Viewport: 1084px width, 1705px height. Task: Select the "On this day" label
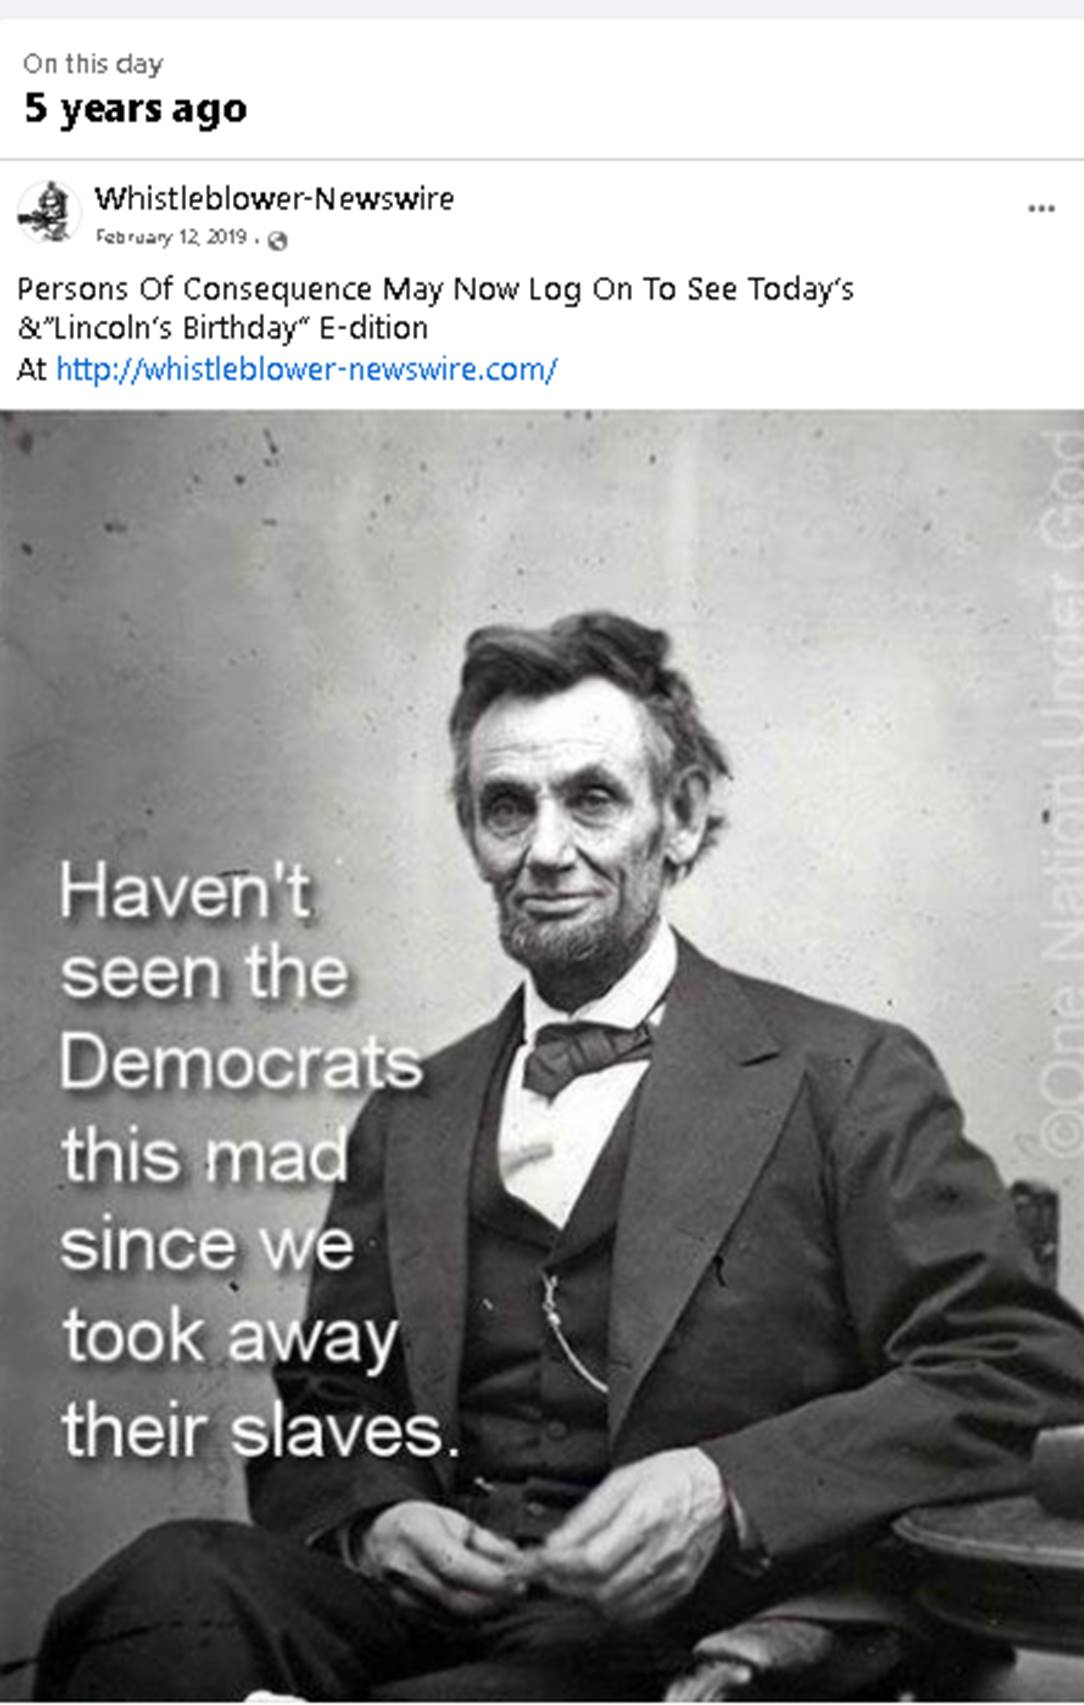(92, 64)
